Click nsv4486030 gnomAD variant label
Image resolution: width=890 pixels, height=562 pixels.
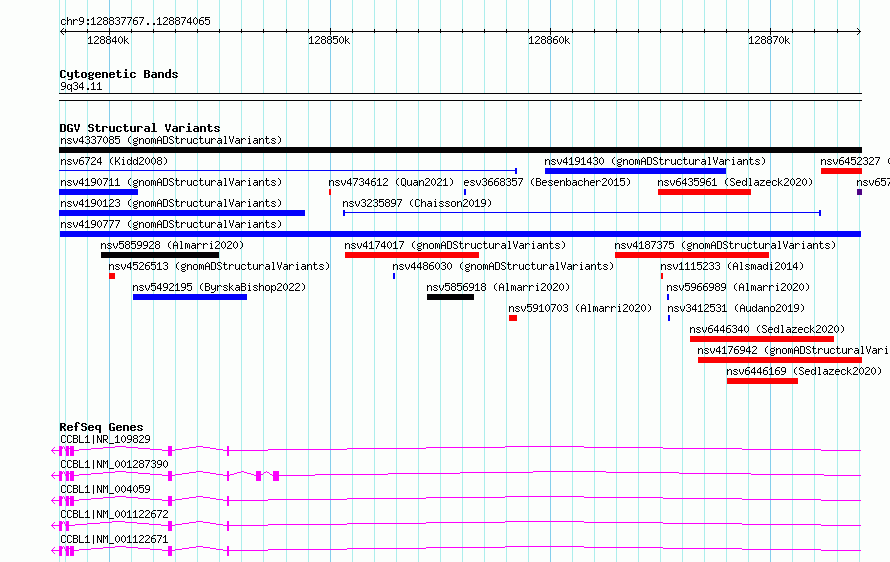503,266
